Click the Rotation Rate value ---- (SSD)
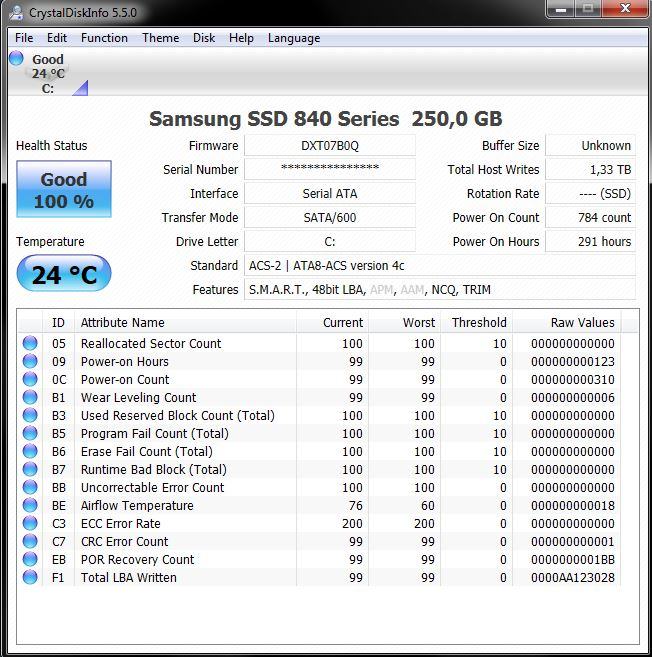This screenshot has width=652, height=657. coord(590,194)
